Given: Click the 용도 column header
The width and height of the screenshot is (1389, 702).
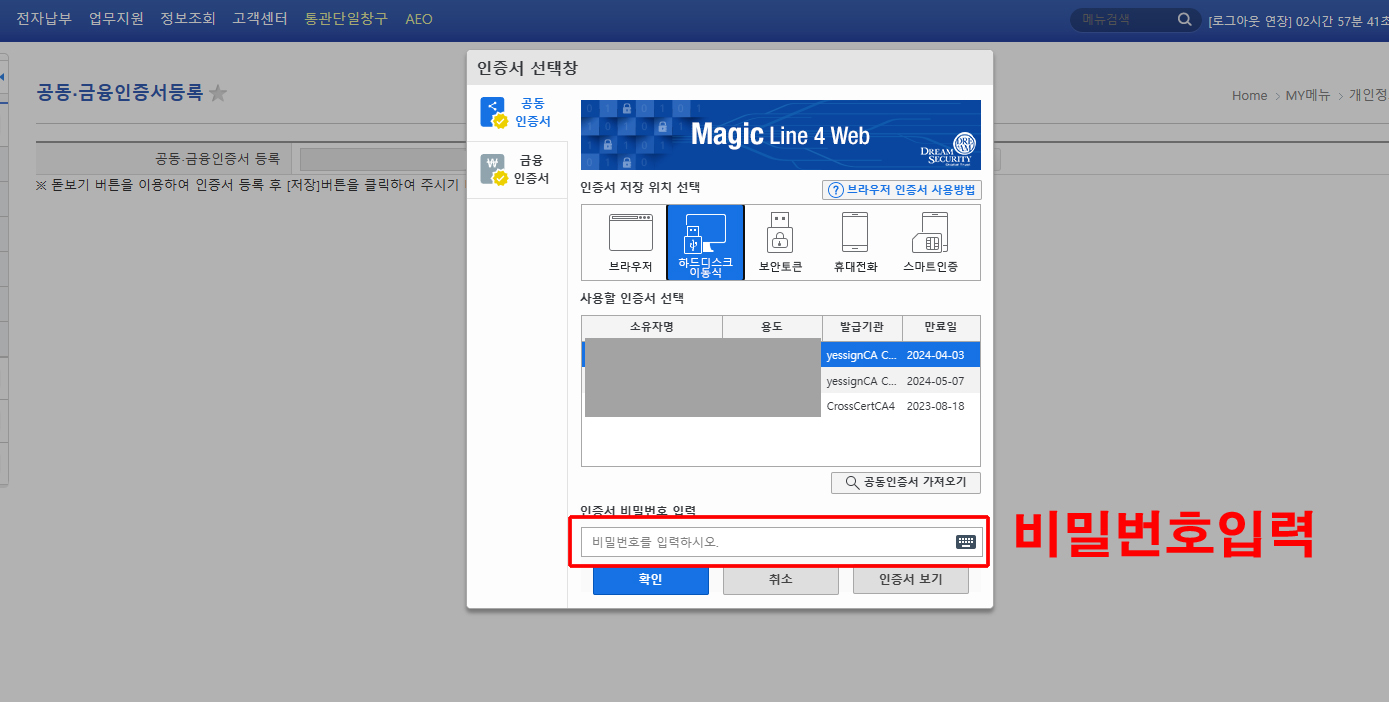Looking at the screenshot, I should [x=772, y=328].
